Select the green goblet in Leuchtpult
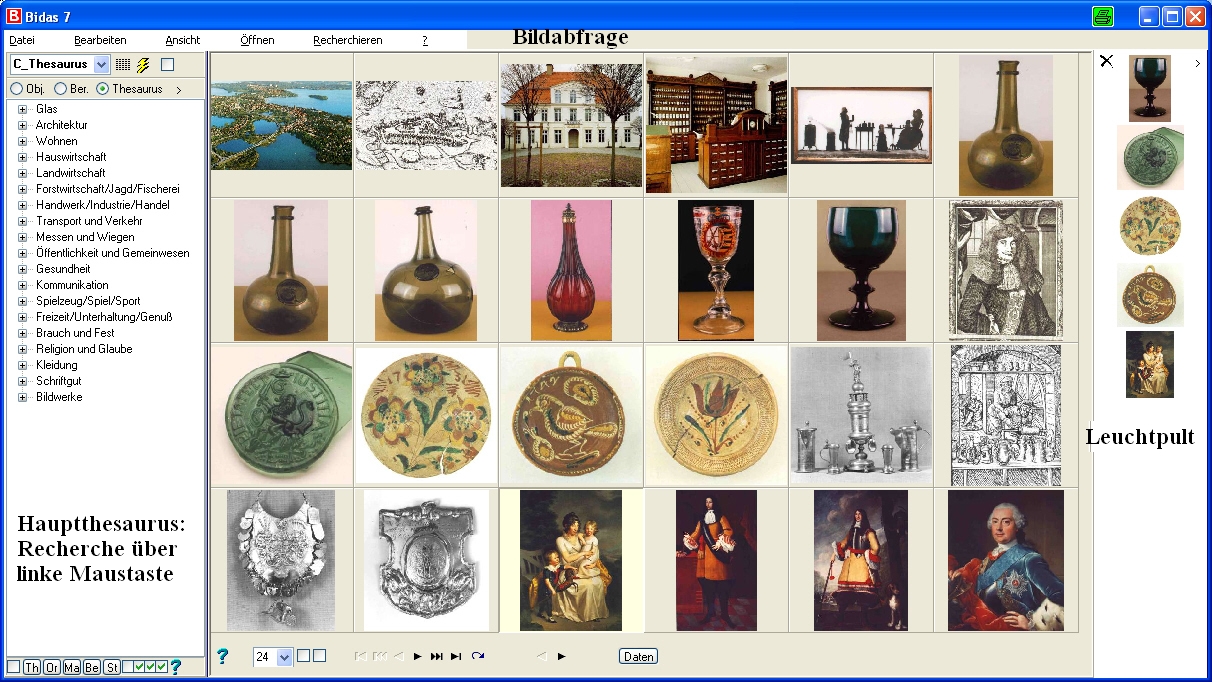Image resolution: width=1212 pixels, height=682 pixels. click(x=1150, y=88)
